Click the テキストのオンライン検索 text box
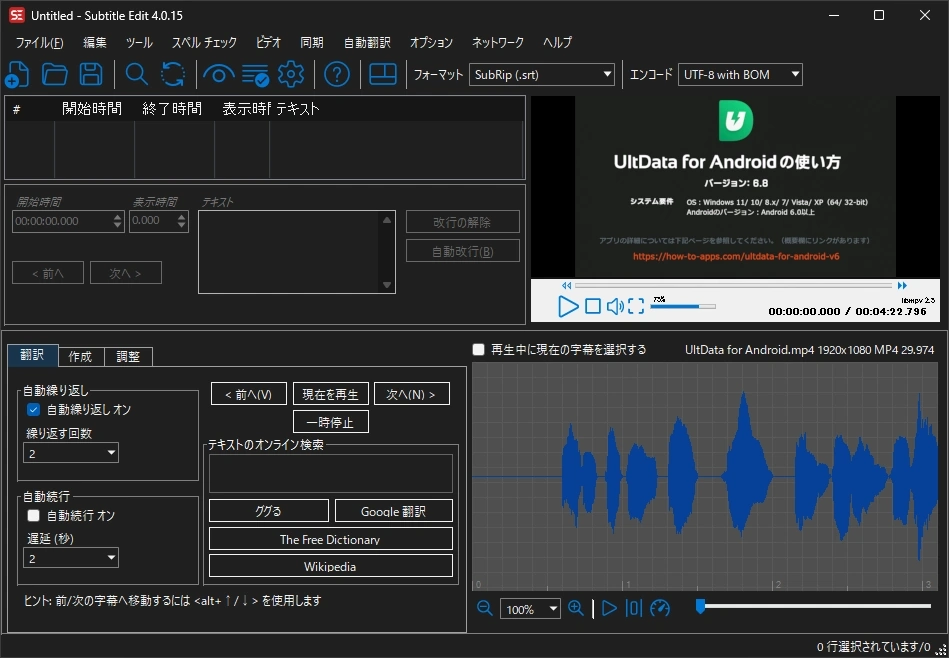Screen dimensions: 949x658 pyautogui.click(x=330, y=473)
